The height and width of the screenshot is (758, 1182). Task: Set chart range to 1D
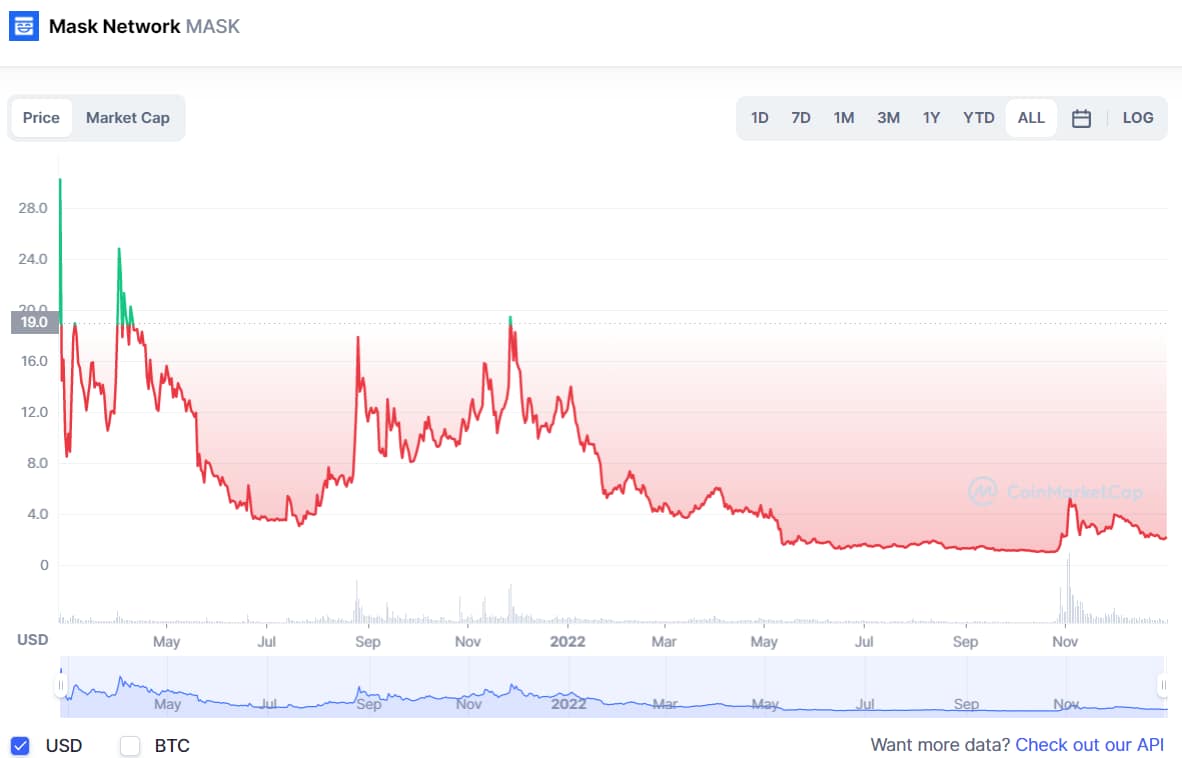click(760, 118)
